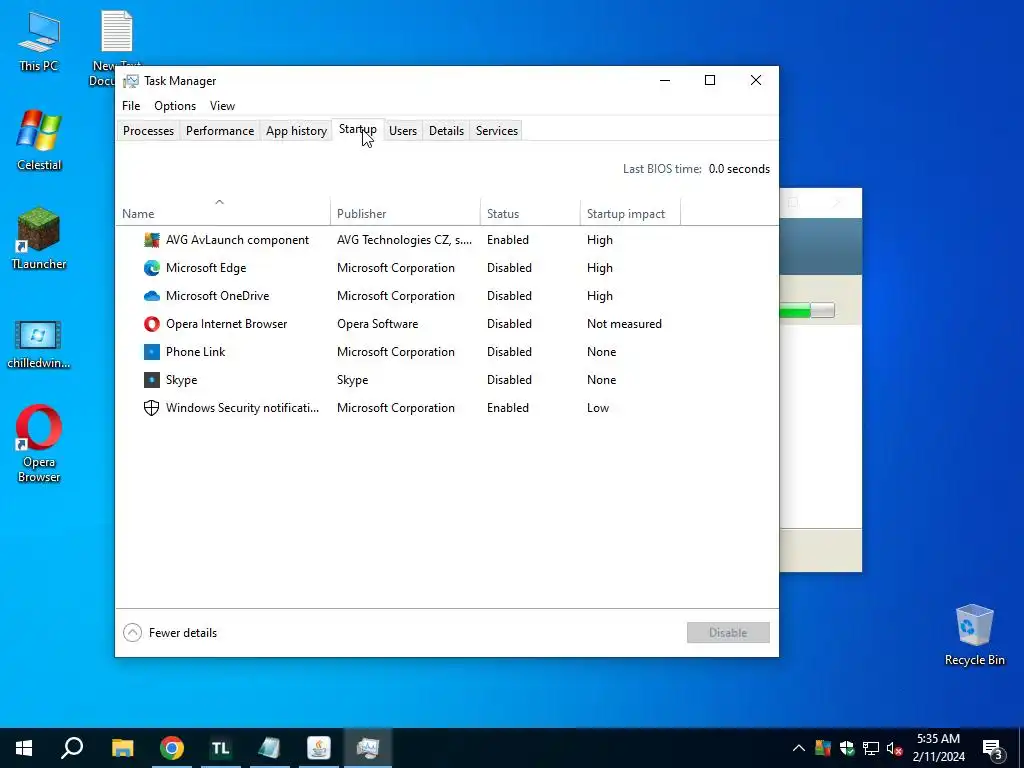This screenshot has height=768, width=1024.
Task: Click the Disable button
Action: [x=728, y=632]
